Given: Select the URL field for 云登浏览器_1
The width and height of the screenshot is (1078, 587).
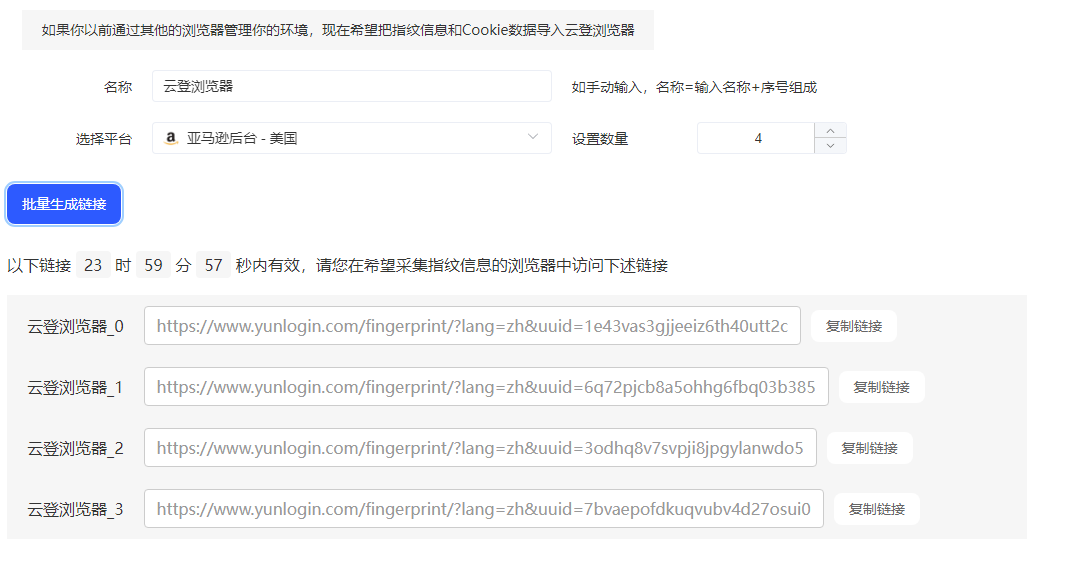Looking at the screenshot, I should [486, 386].
